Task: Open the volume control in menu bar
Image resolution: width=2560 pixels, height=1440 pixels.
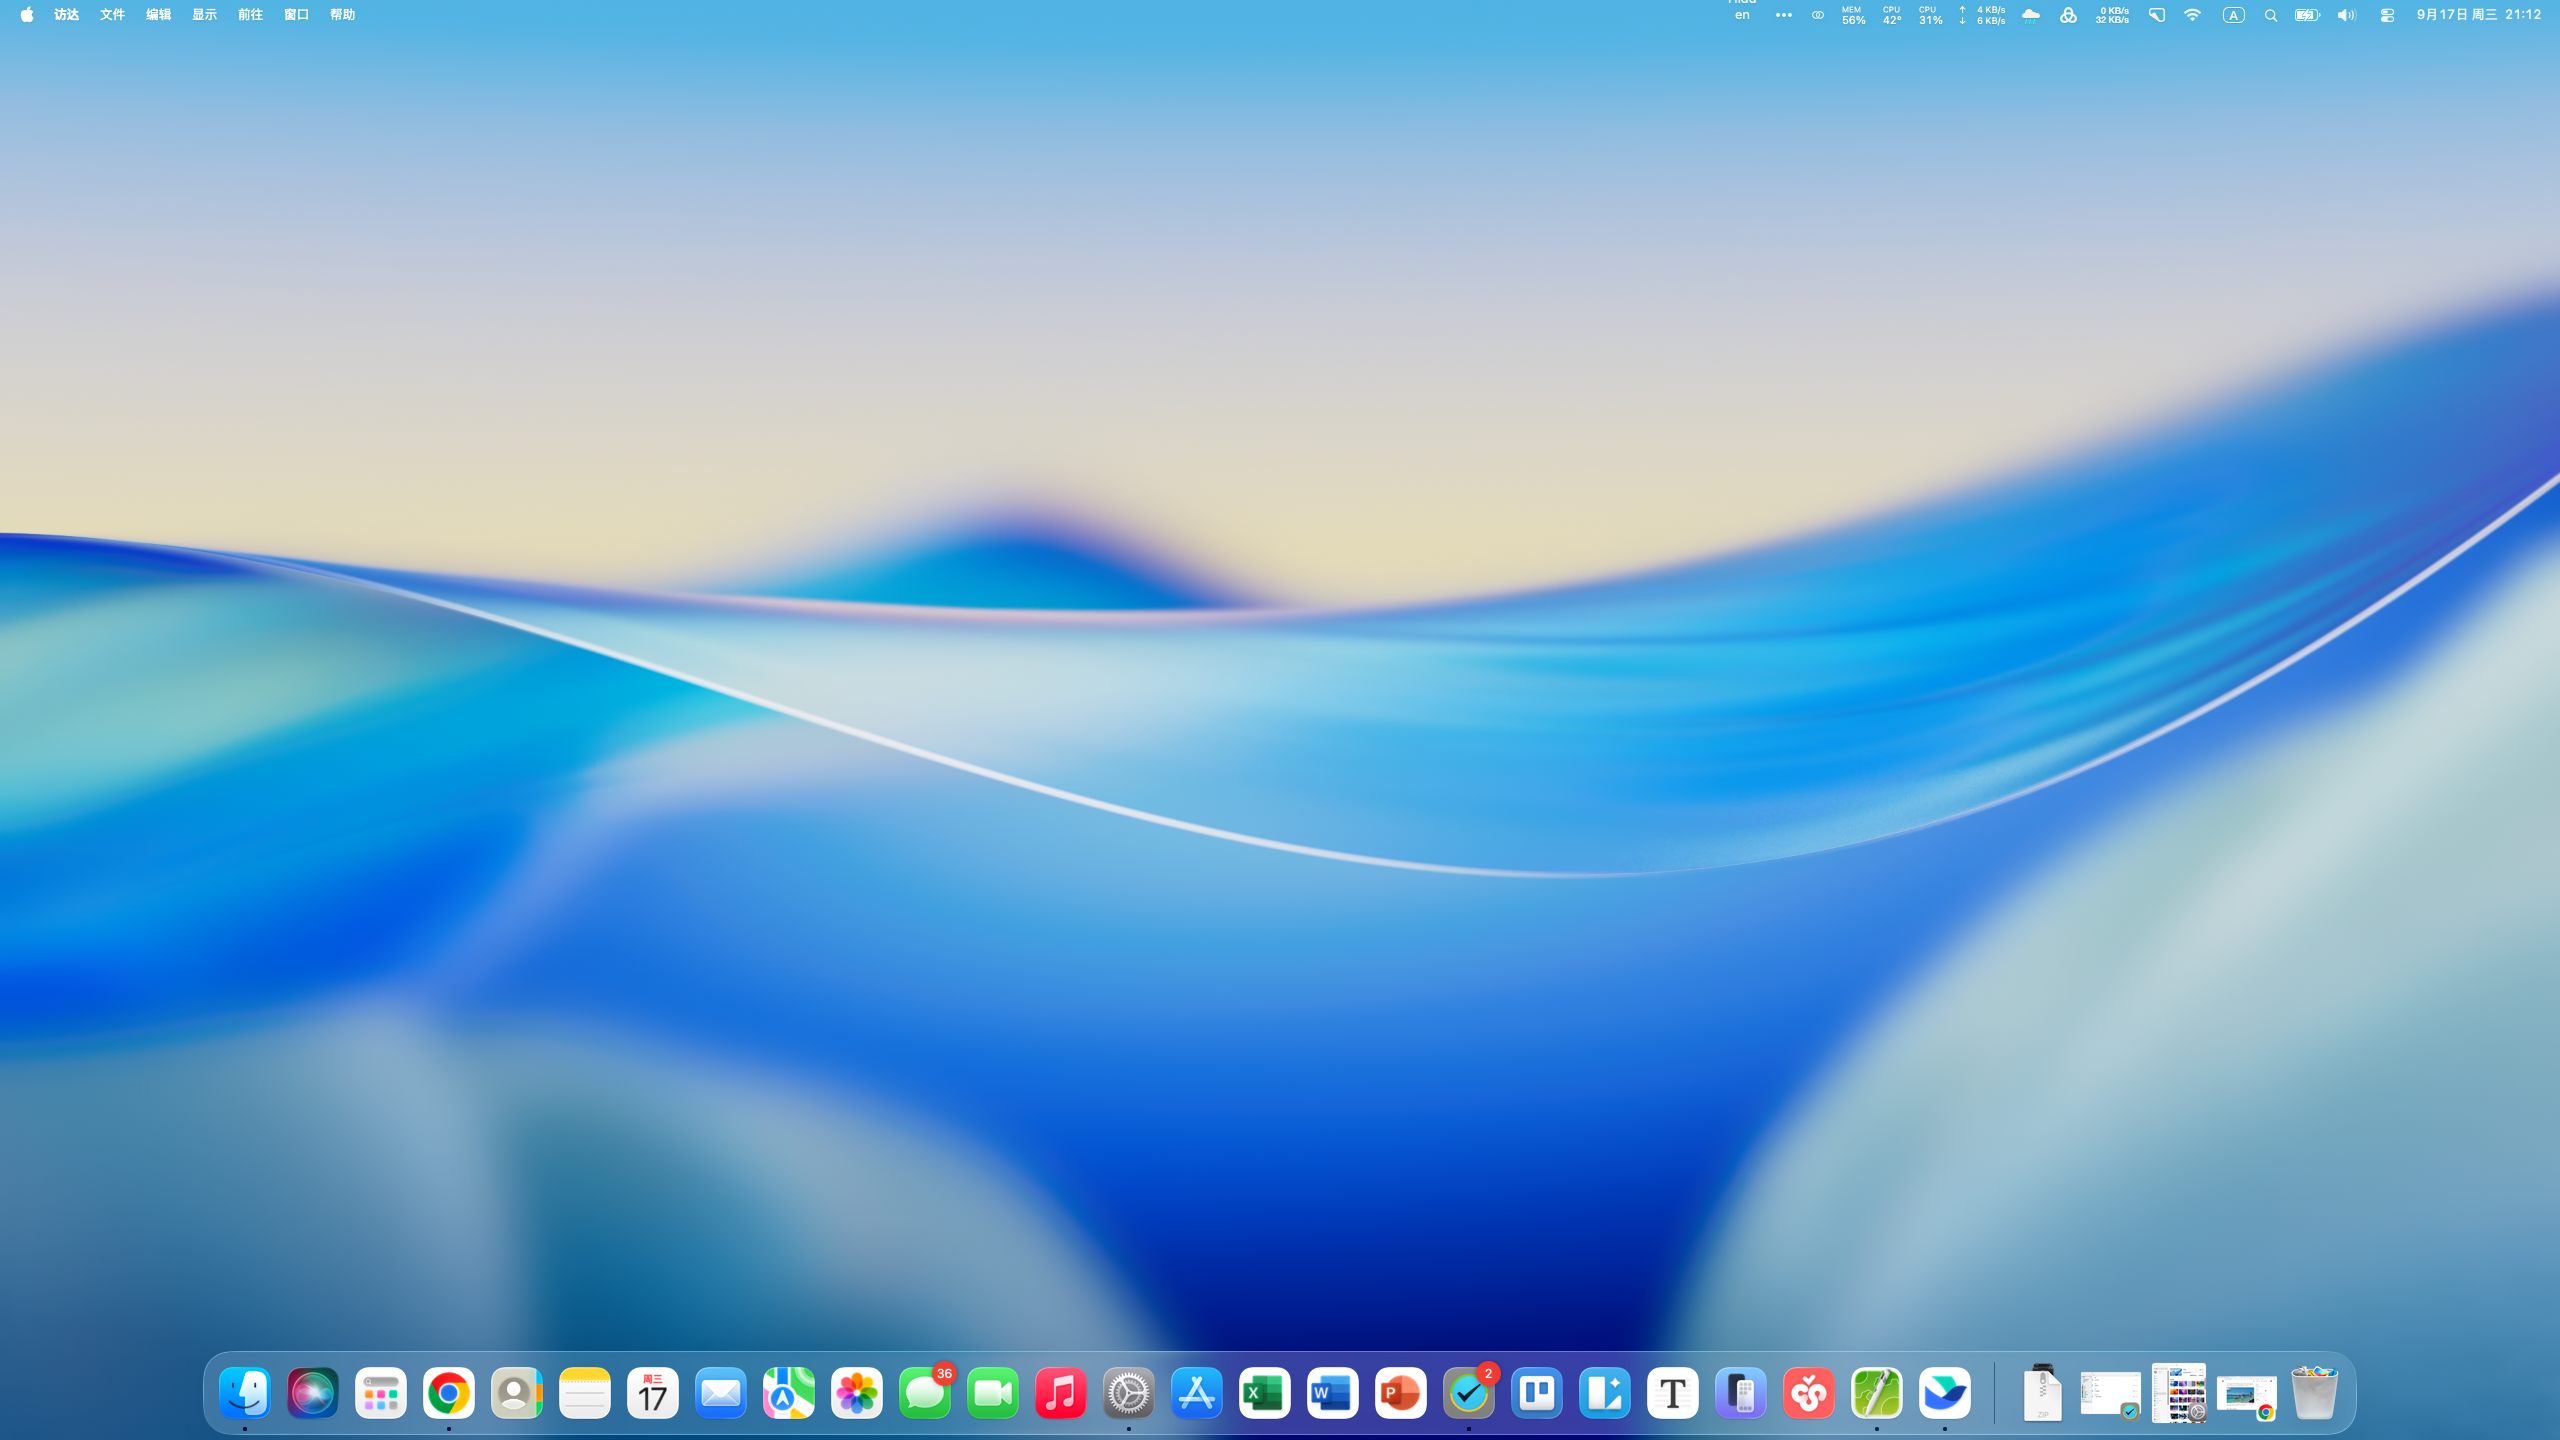Action: (2346, 15)
